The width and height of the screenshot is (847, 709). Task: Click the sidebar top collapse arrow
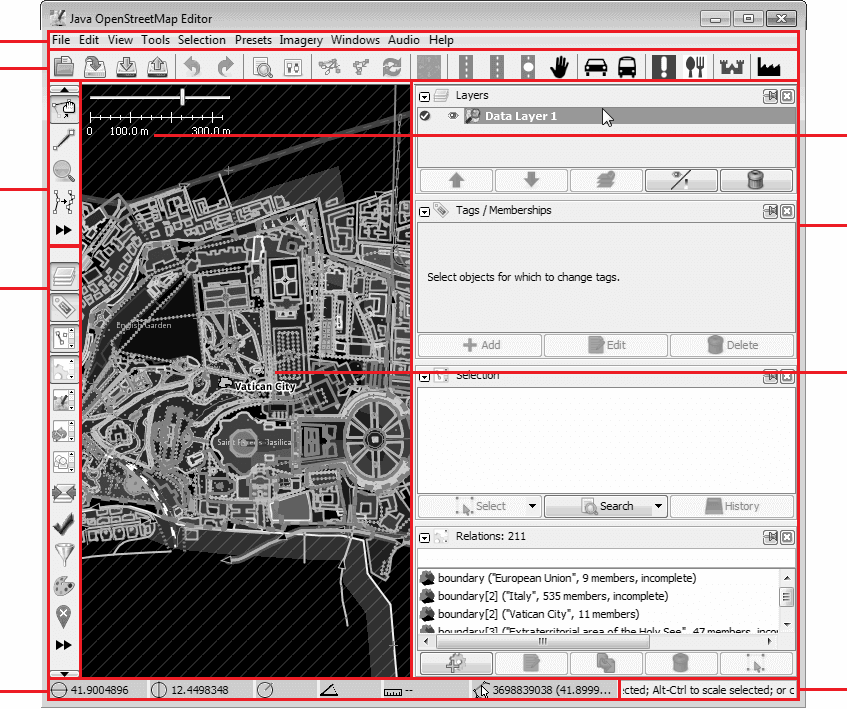click(x=64, y=90)
